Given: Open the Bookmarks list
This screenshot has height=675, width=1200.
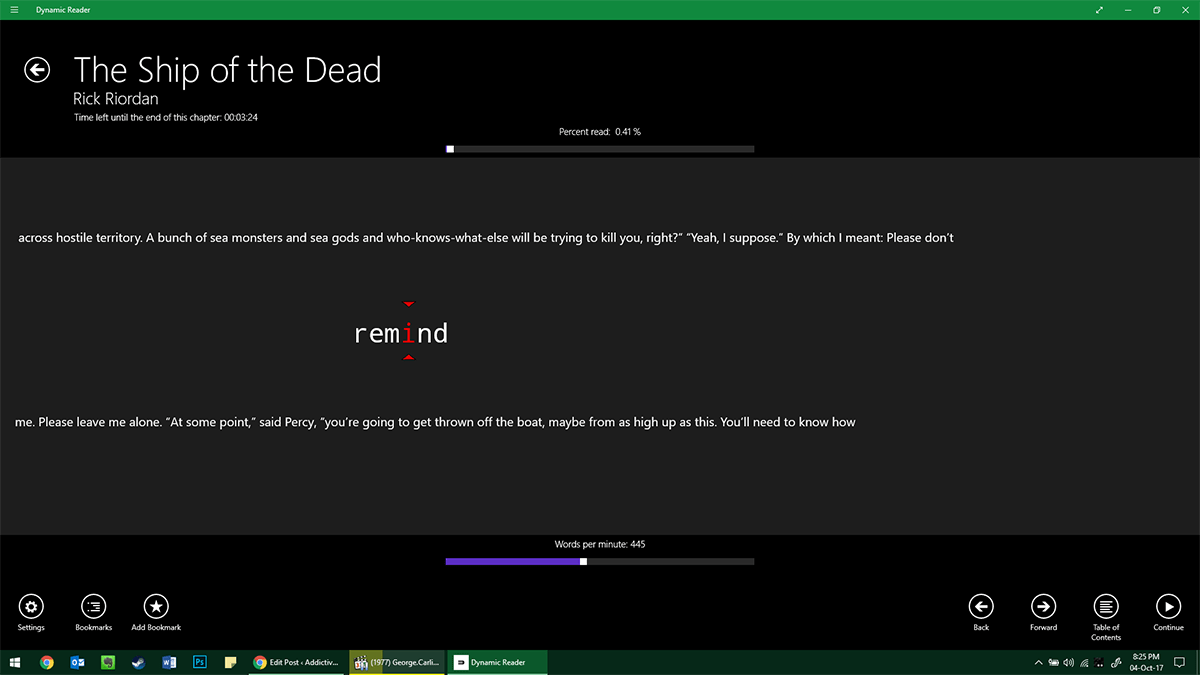Looking at the screenshot, I should (93, 607).
